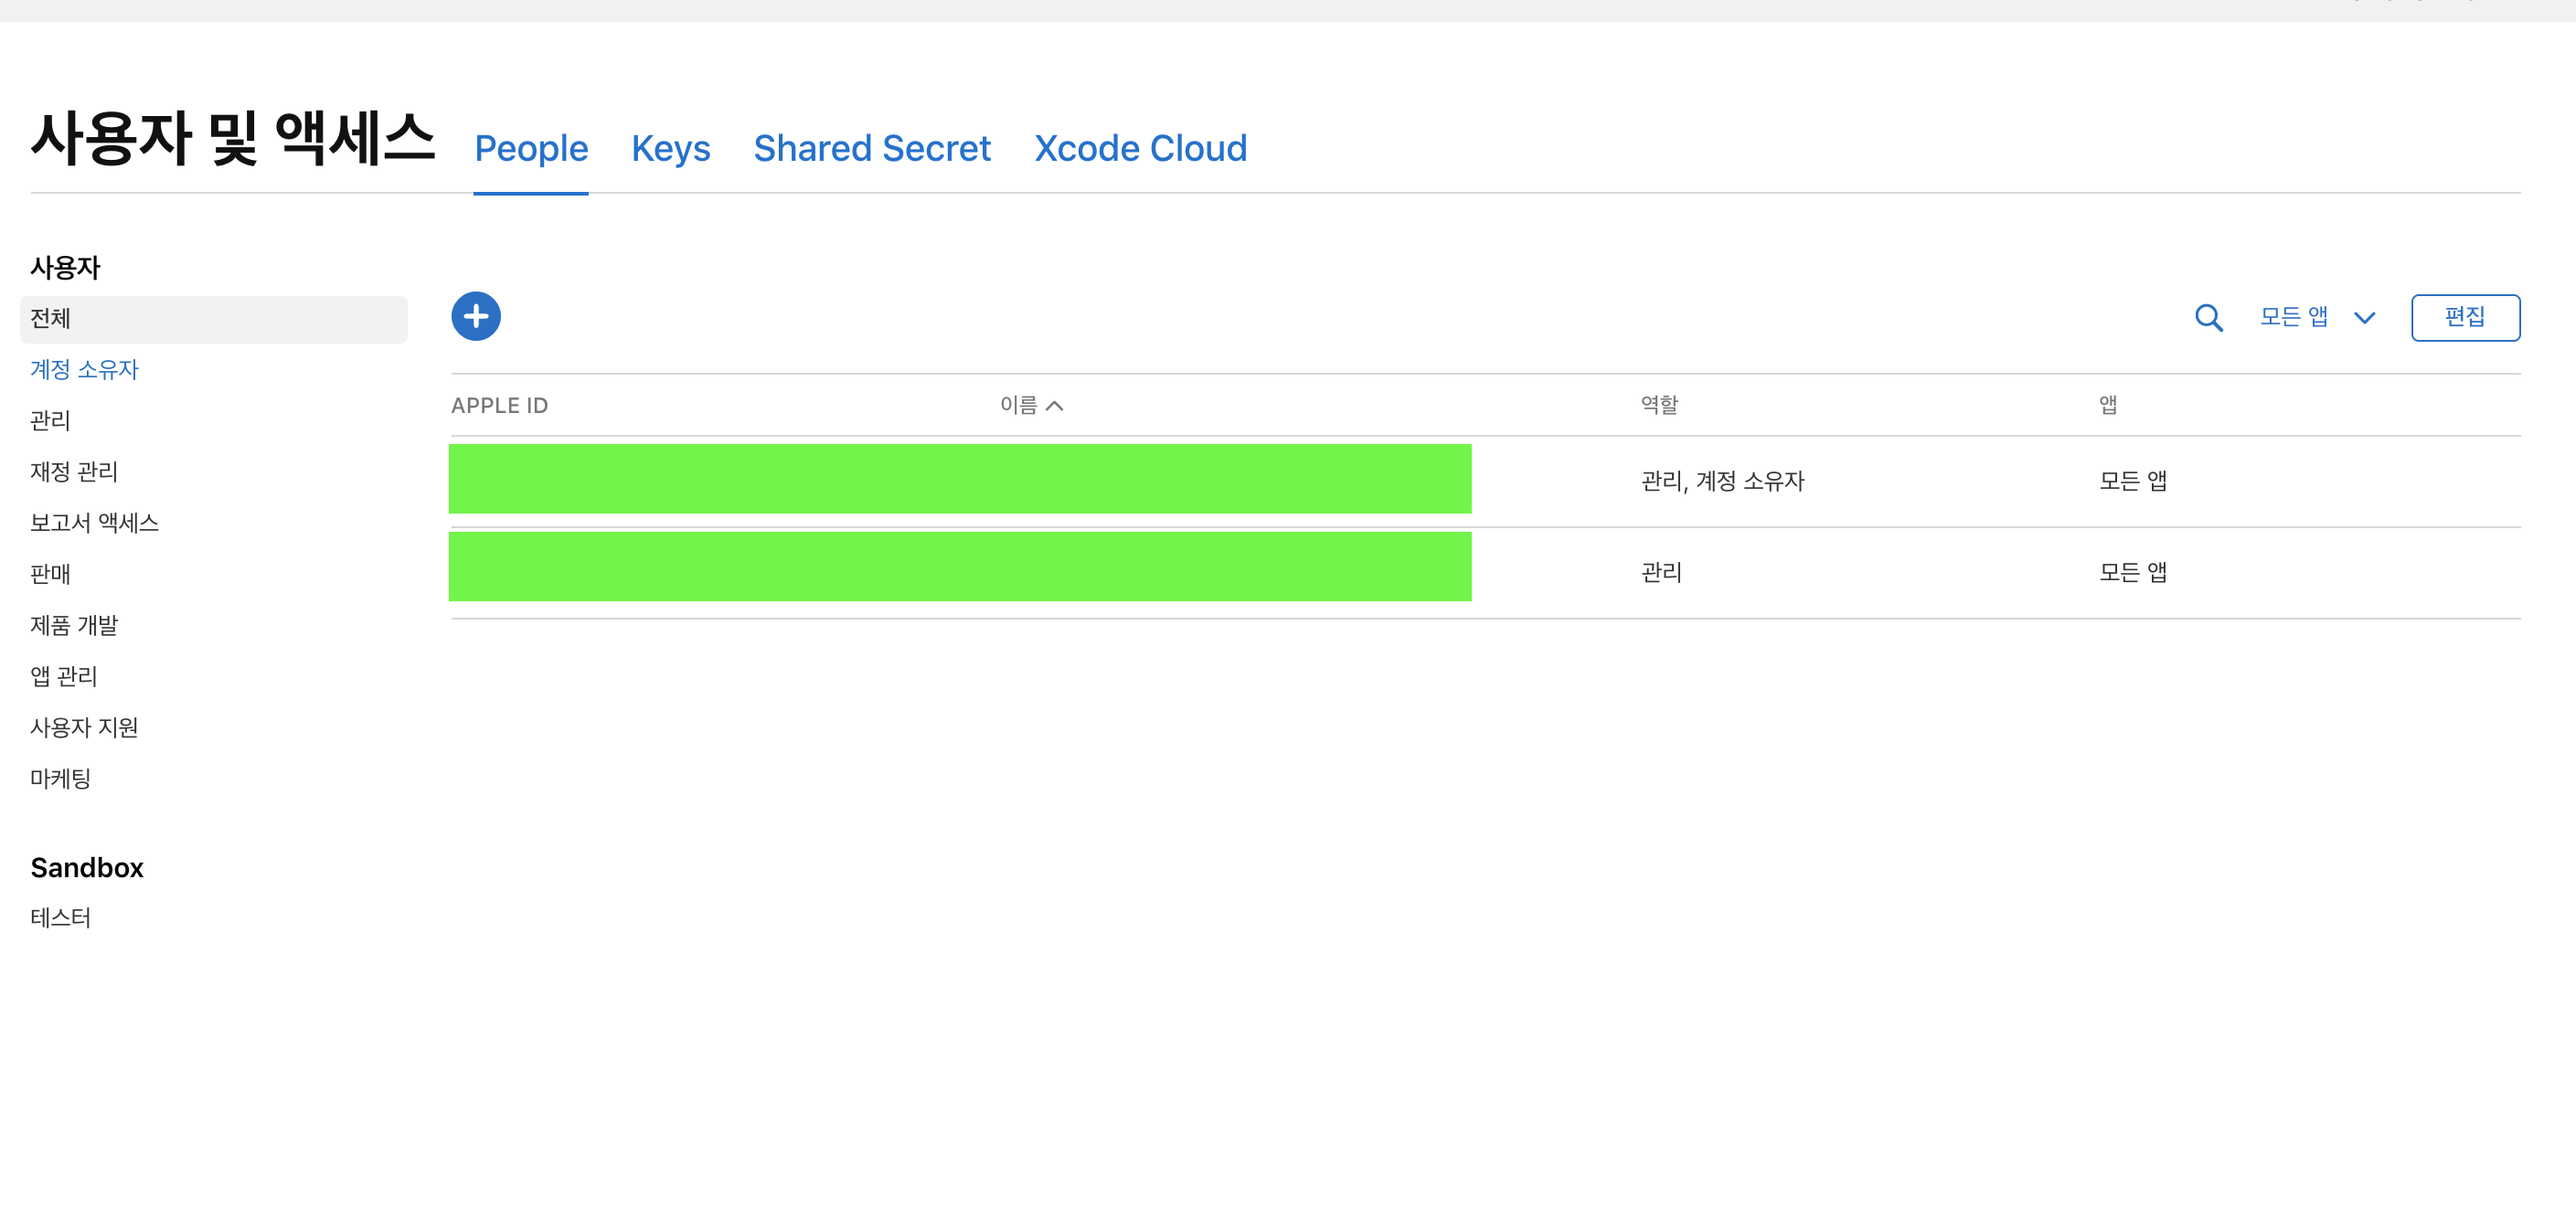Image resolution: width=2576 pixels, height=1208 pixels.
Task: Select the 제품 개발 role filter
Action: tap(74, 626)
